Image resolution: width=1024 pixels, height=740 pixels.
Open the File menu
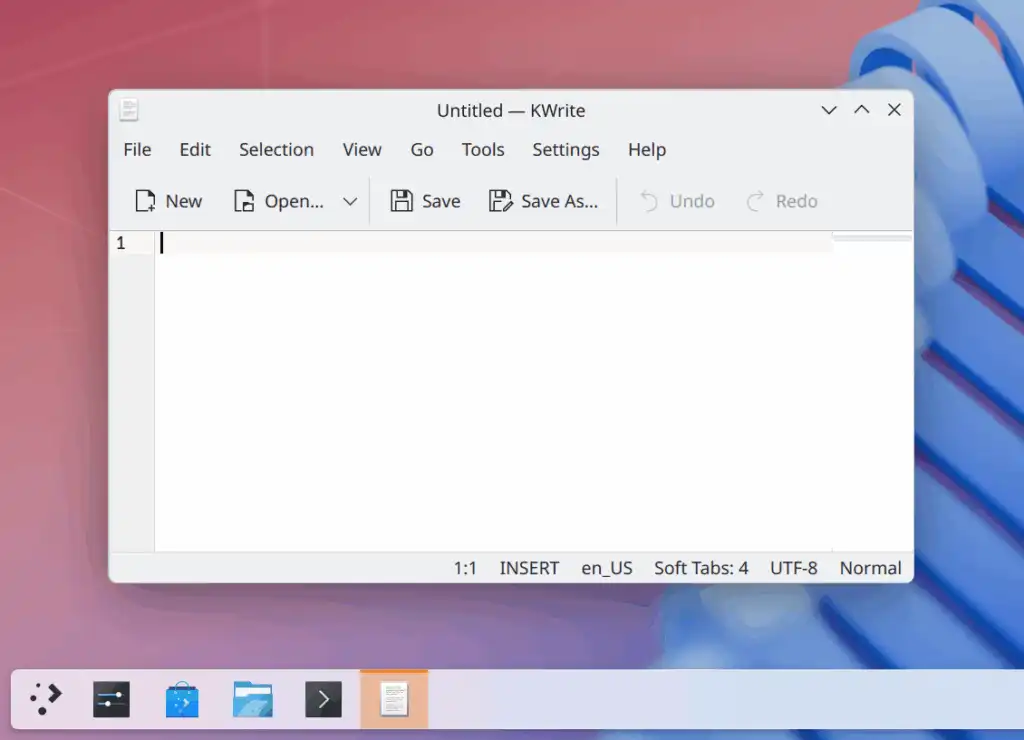(137, 150)
